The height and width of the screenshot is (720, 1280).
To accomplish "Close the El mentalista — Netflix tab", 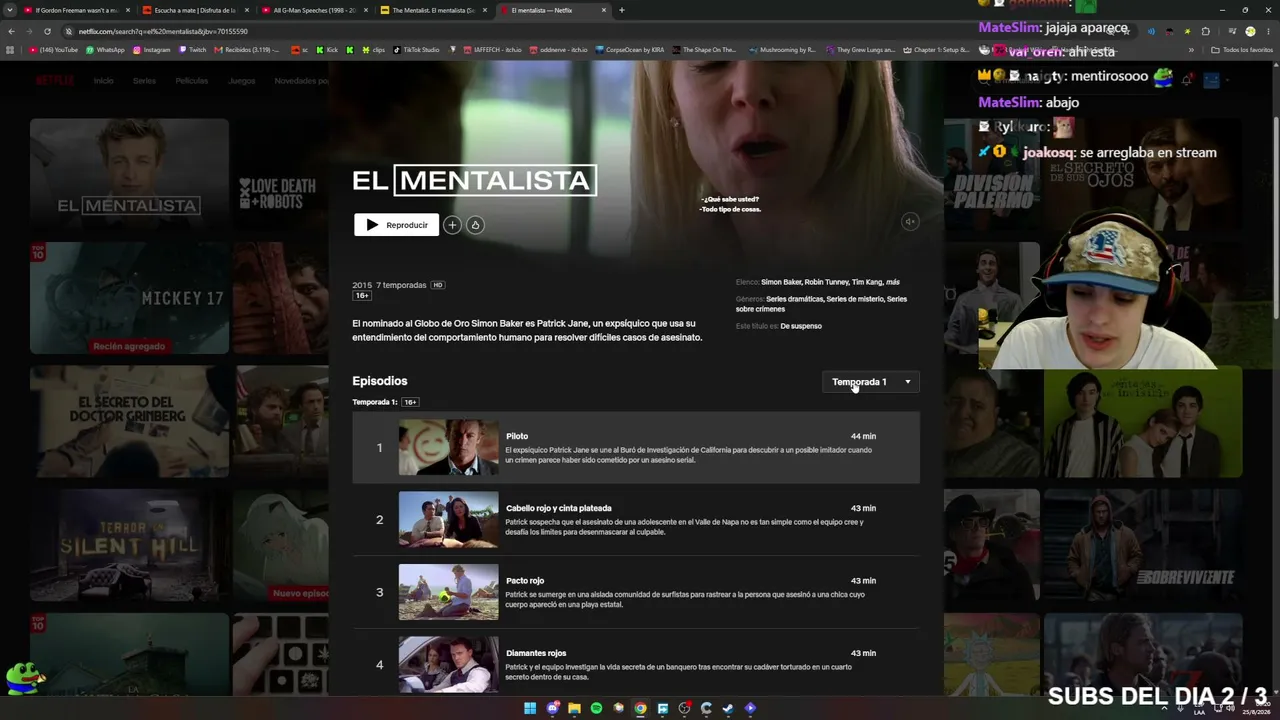I will point(604,10).
